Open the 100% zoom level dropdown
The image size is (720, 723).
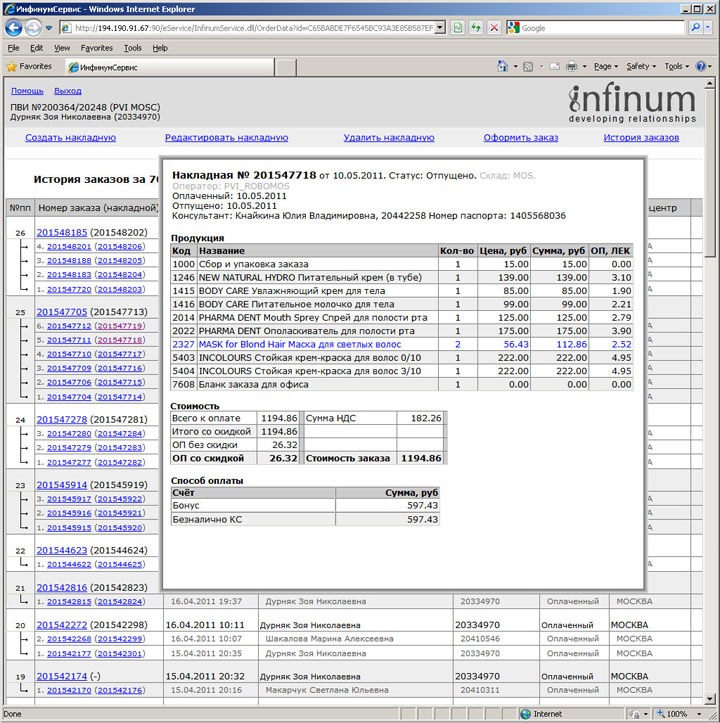(x=699, y=714)
